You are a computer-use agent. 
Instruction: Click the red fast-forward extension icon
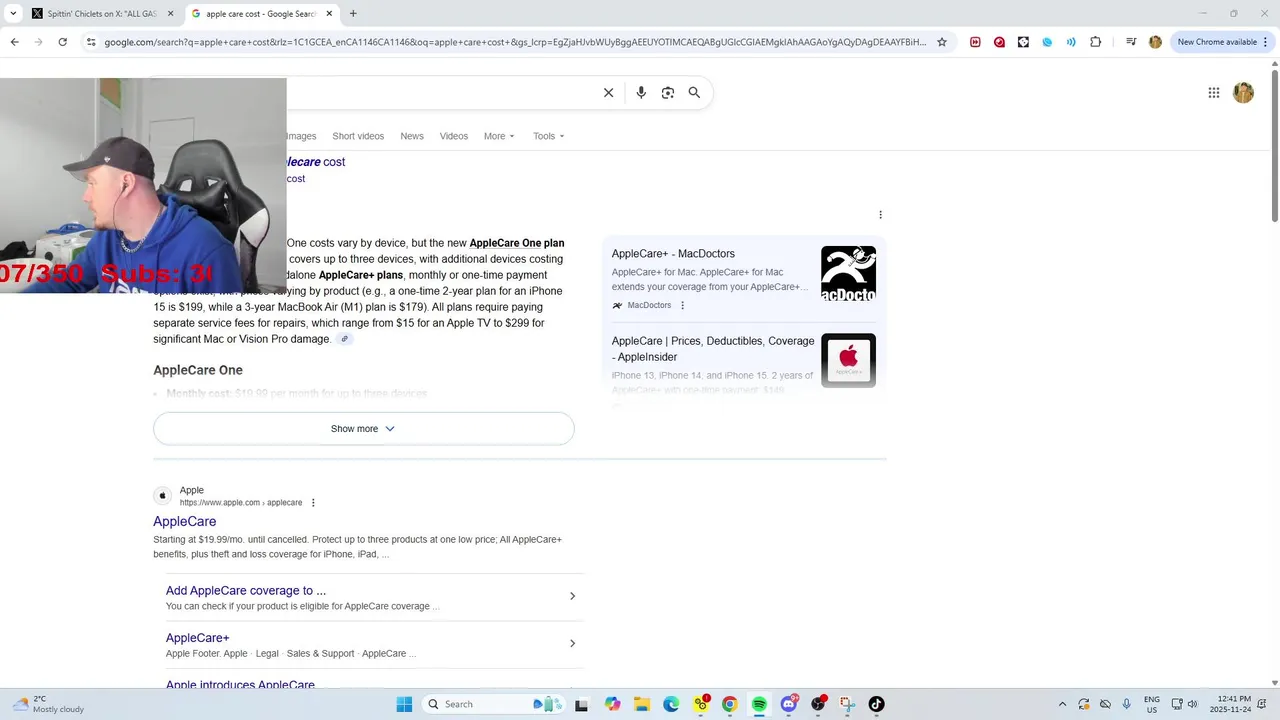pos(975,42)
